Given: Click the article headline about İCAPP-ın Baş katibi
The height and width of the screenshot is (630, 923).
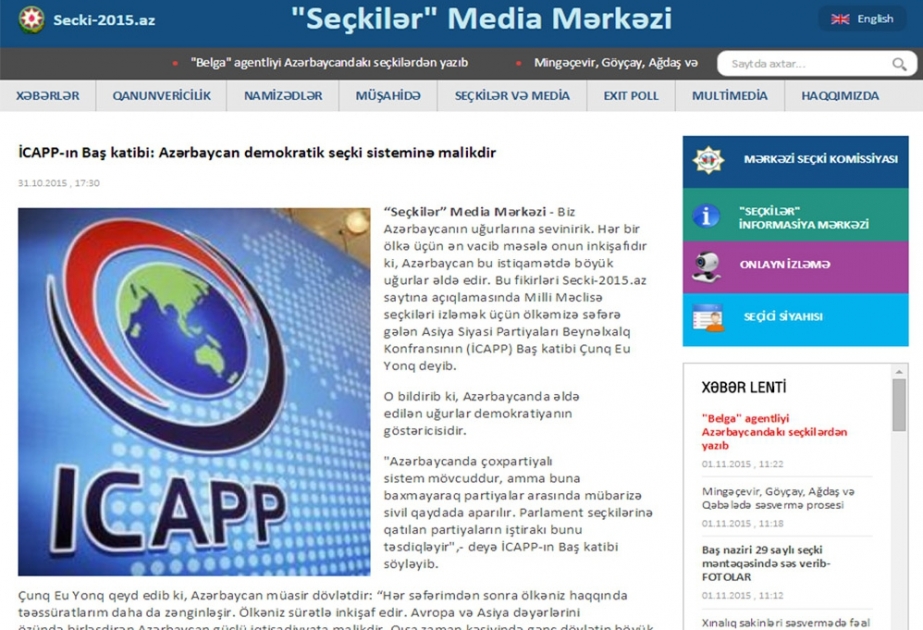Looking at the screenshot, I should [257, 153].
